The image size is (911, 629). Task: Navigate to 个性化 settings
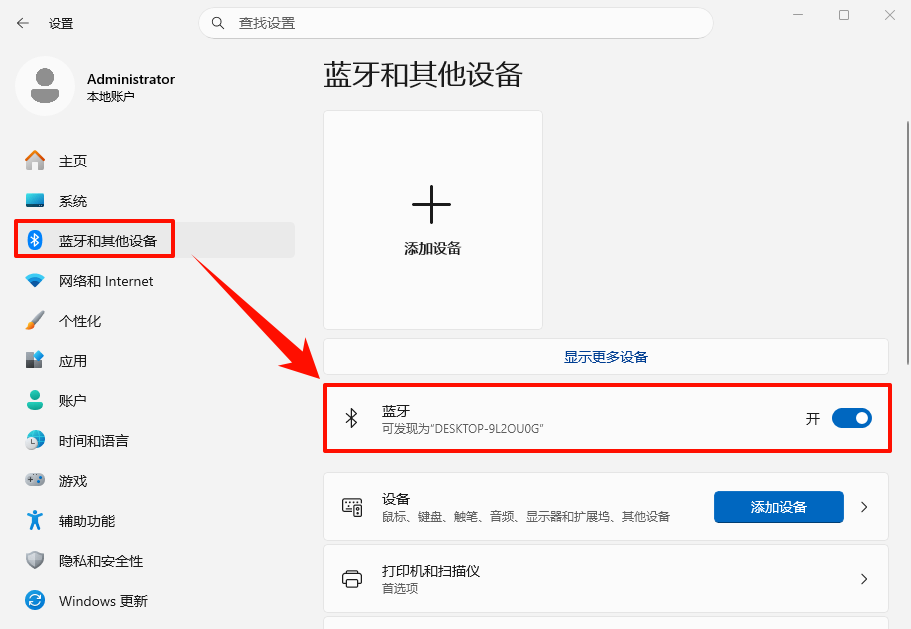pos(155,321)
